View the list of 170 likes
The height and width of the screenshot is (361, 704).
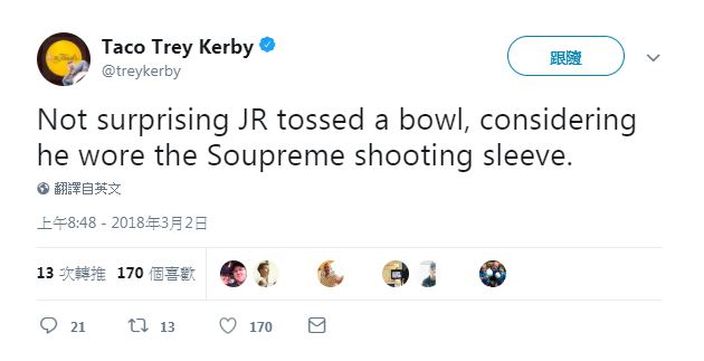156,273
